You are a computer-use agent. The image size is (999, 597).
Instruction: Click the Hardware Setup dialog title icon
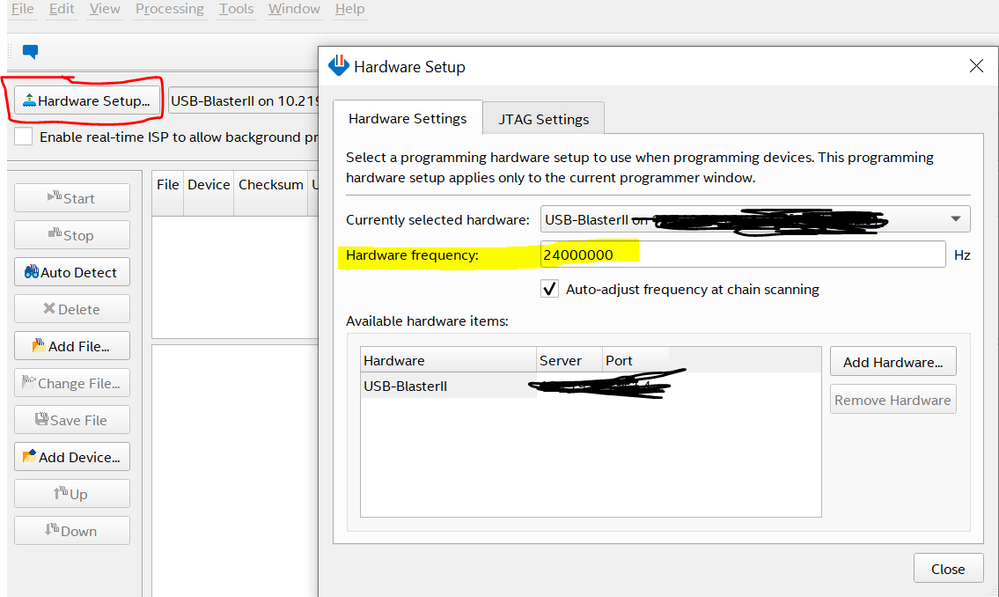338,65
